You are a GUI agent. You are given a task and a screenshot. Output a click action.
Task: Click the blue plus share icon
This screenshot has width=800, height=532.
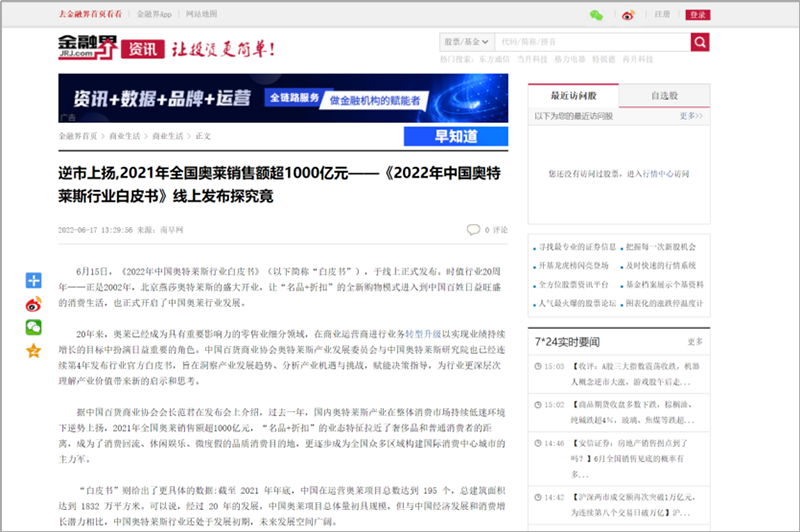pyautogui.click(x=34, y=281)
